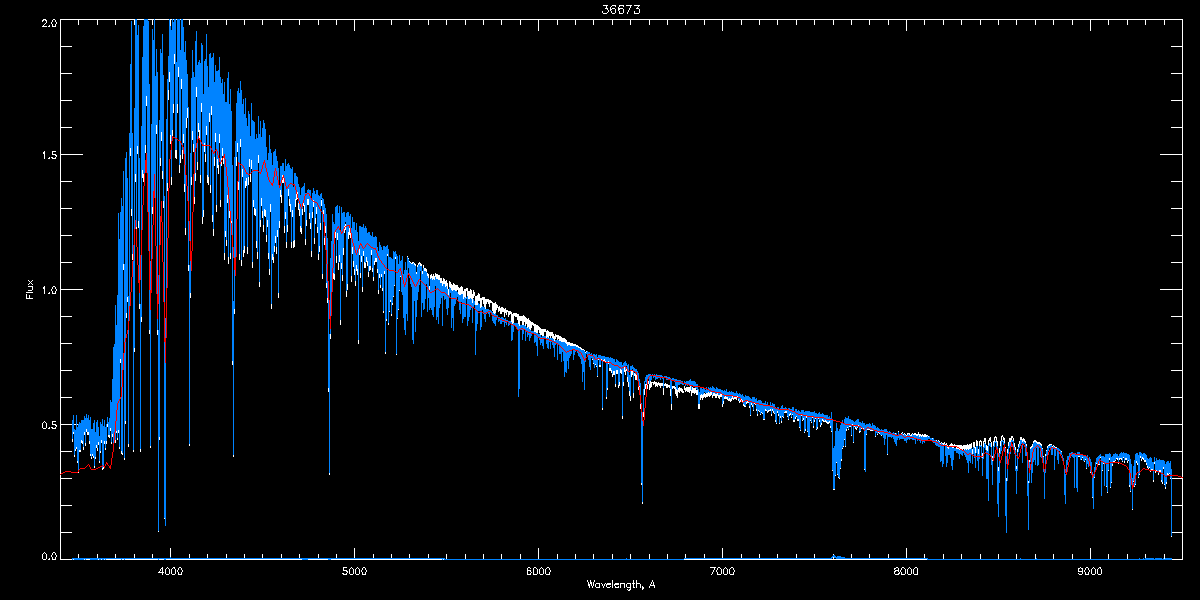Click the 2.0 flux tick label
1200x600 pixels.
pos(46,22)
